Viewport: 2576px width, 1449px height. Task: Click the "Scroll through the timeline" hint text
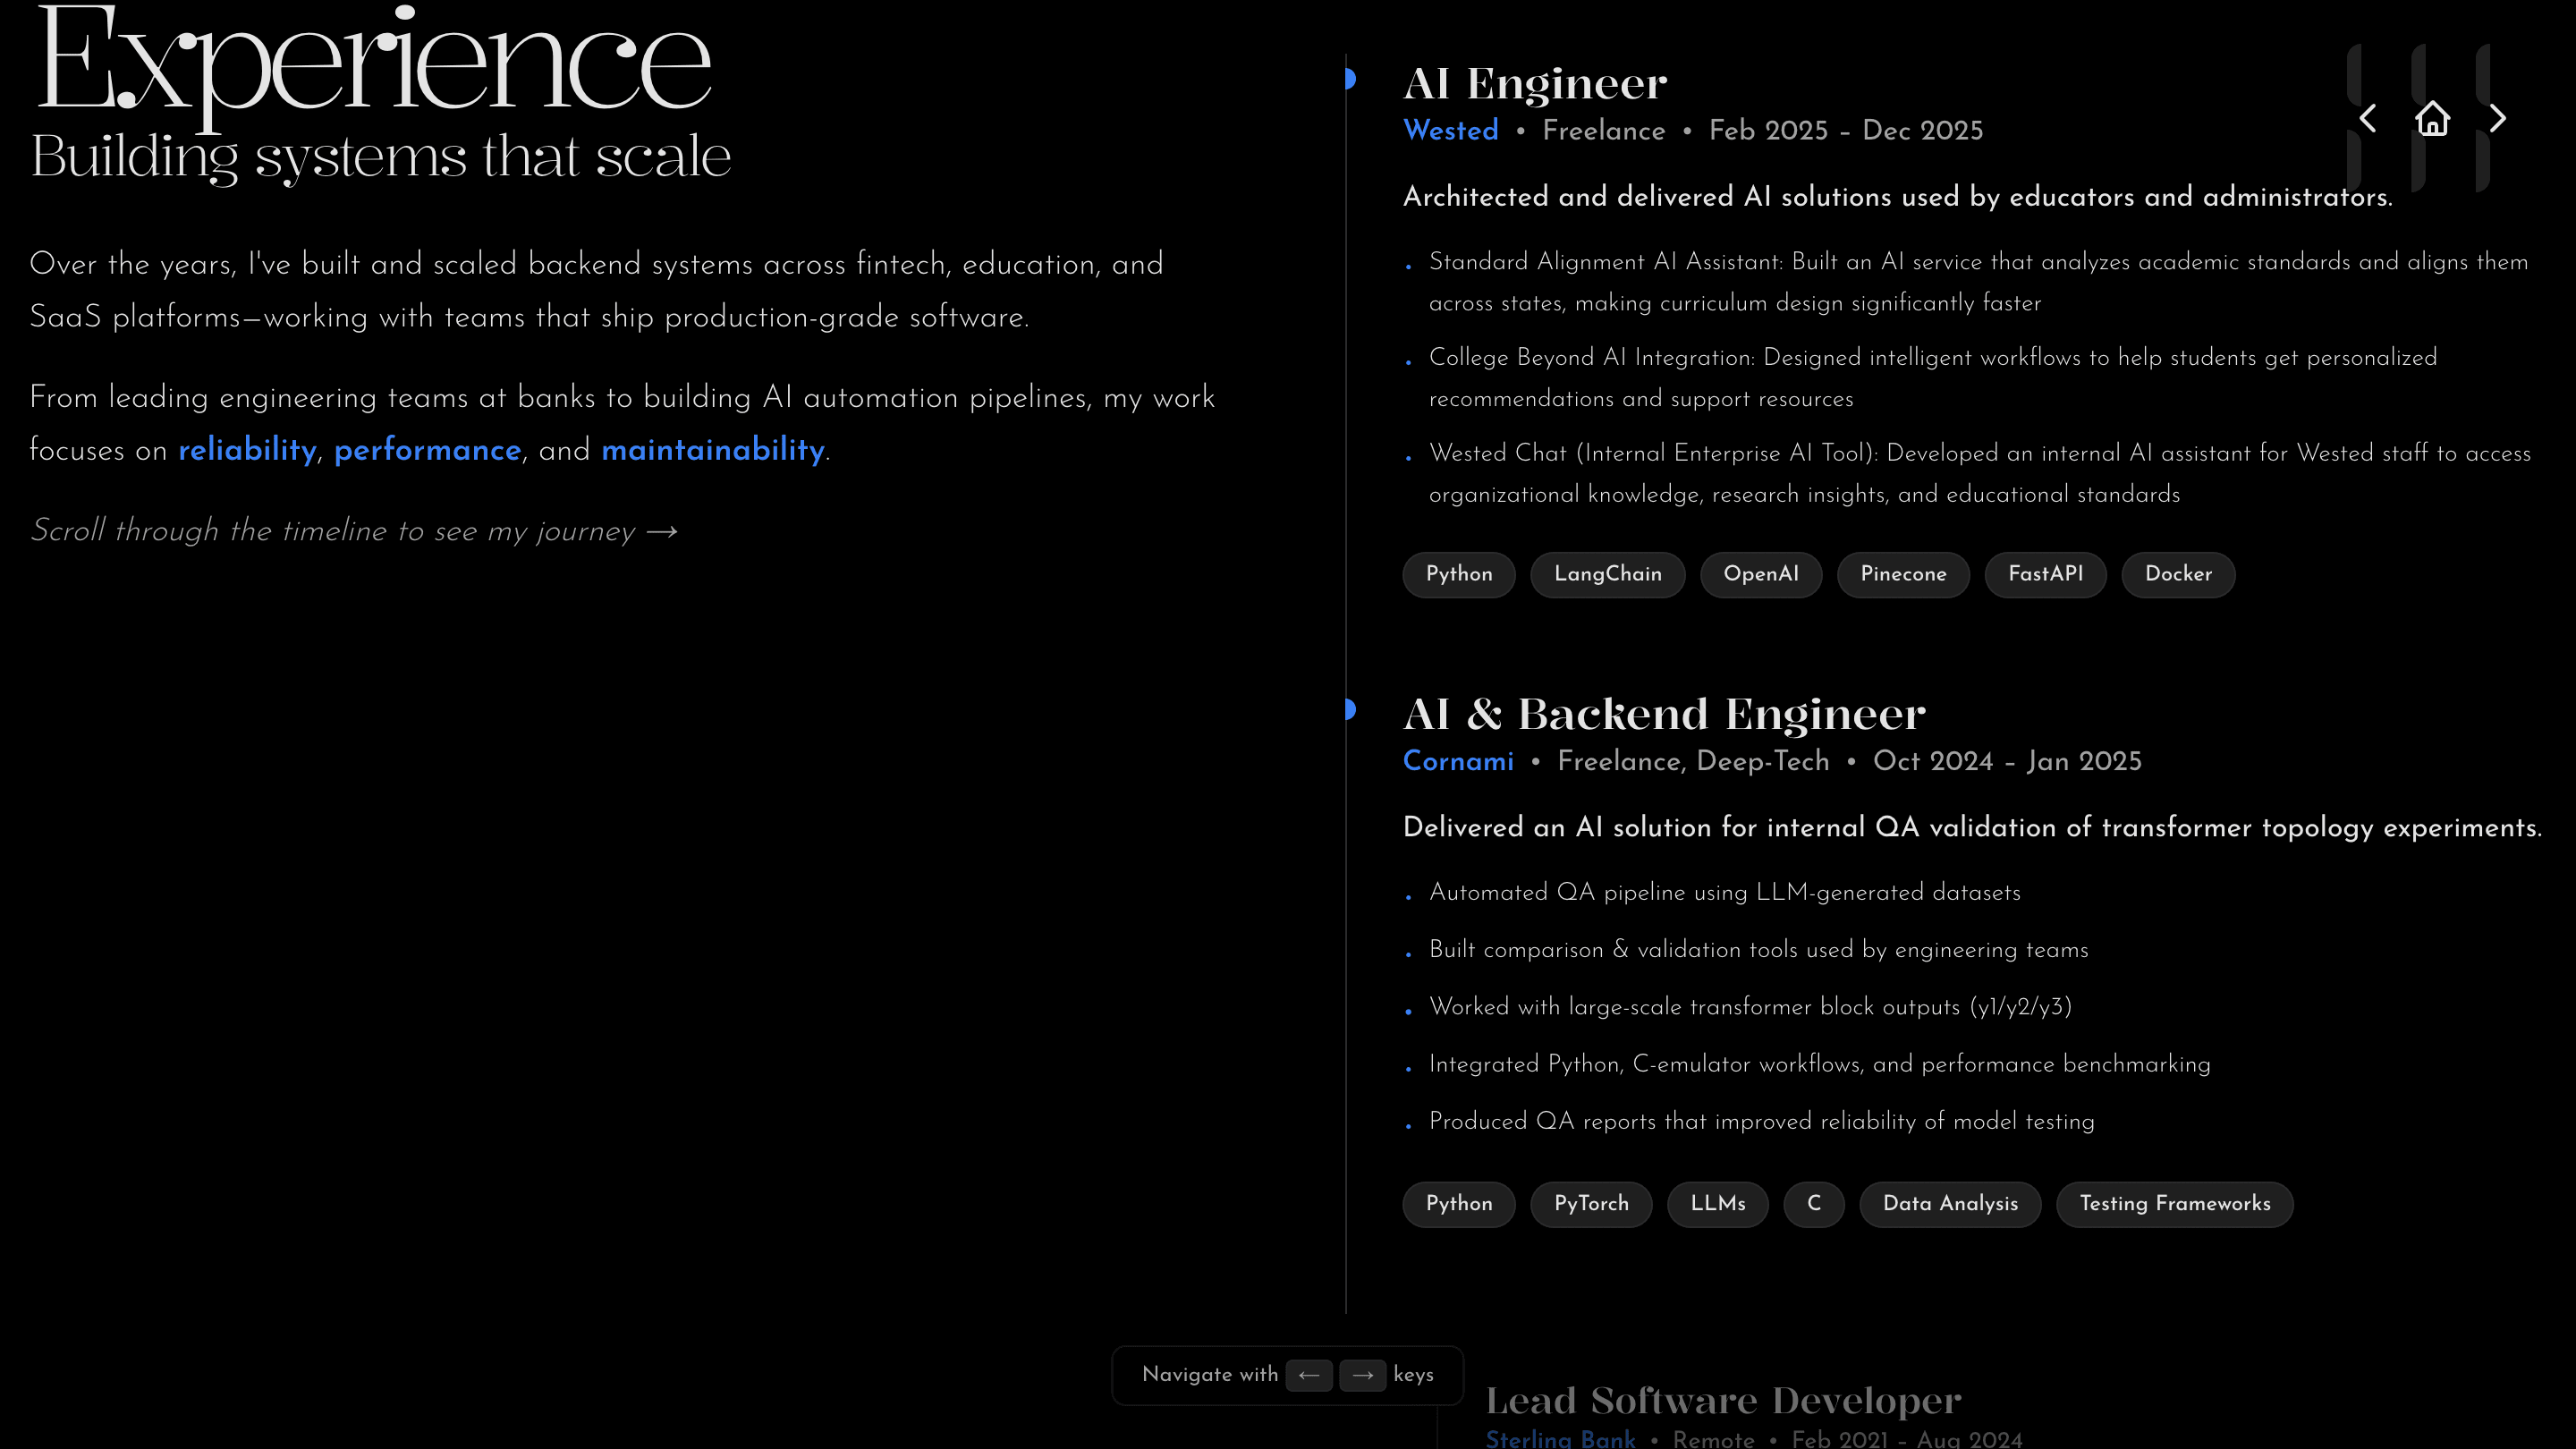[x=354, y=531]
